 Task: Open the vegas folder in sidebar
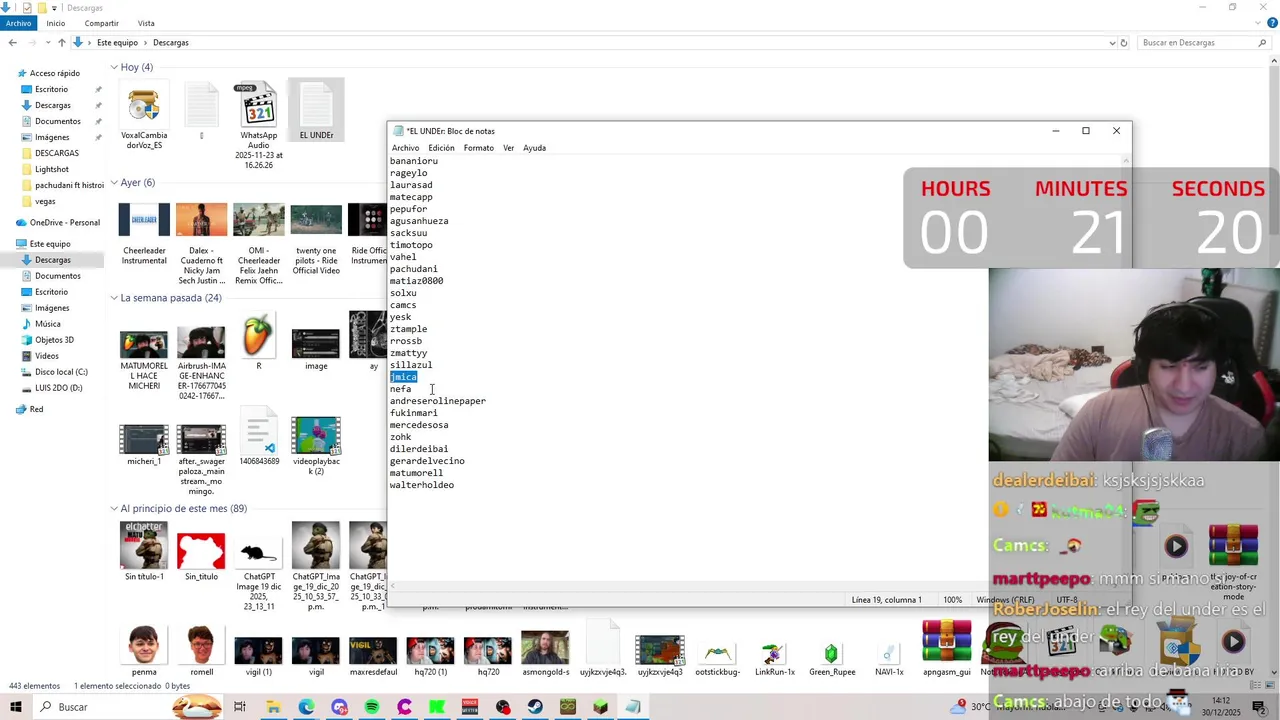[x=45, y=201]
